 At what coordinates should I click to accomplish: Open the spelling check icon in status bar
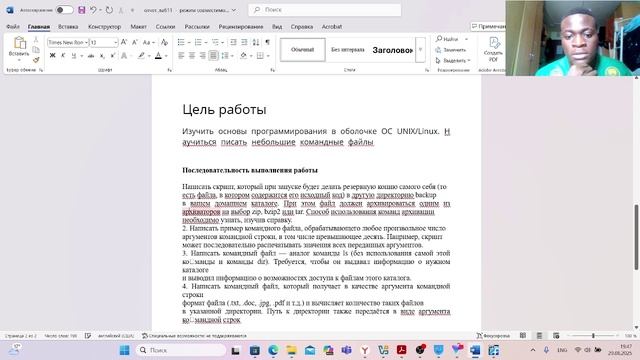[88, 336]
